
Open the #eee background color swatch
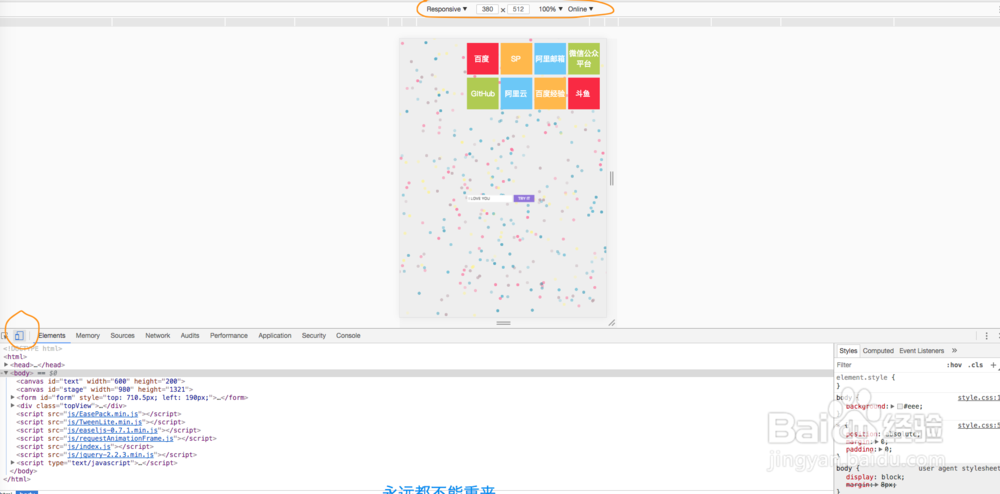coord(900,406)
